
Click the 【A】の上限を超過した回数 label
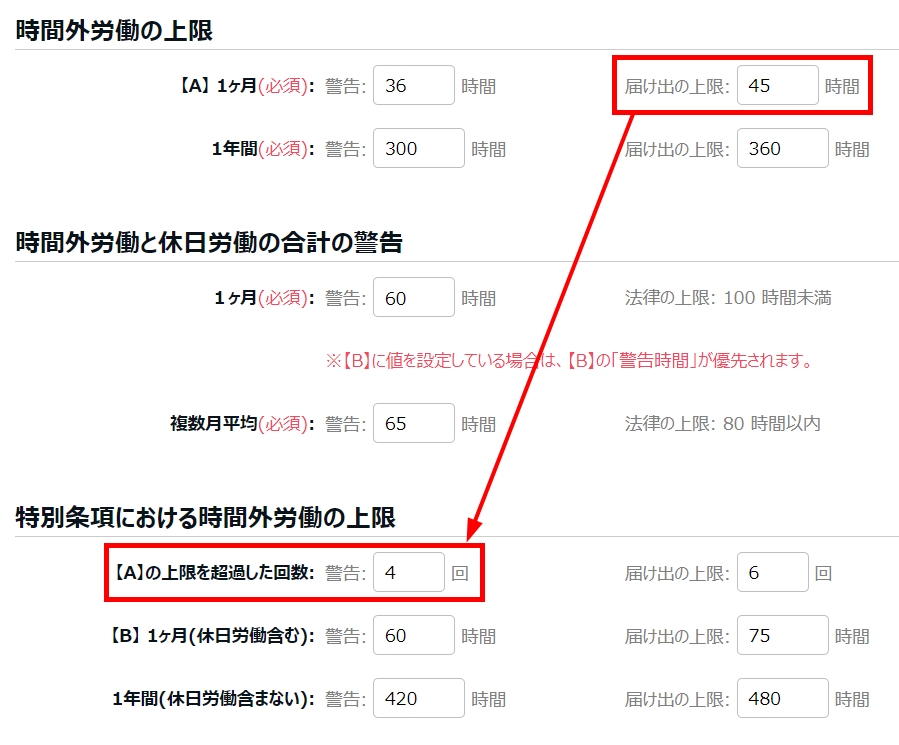[x=213, y=573]
